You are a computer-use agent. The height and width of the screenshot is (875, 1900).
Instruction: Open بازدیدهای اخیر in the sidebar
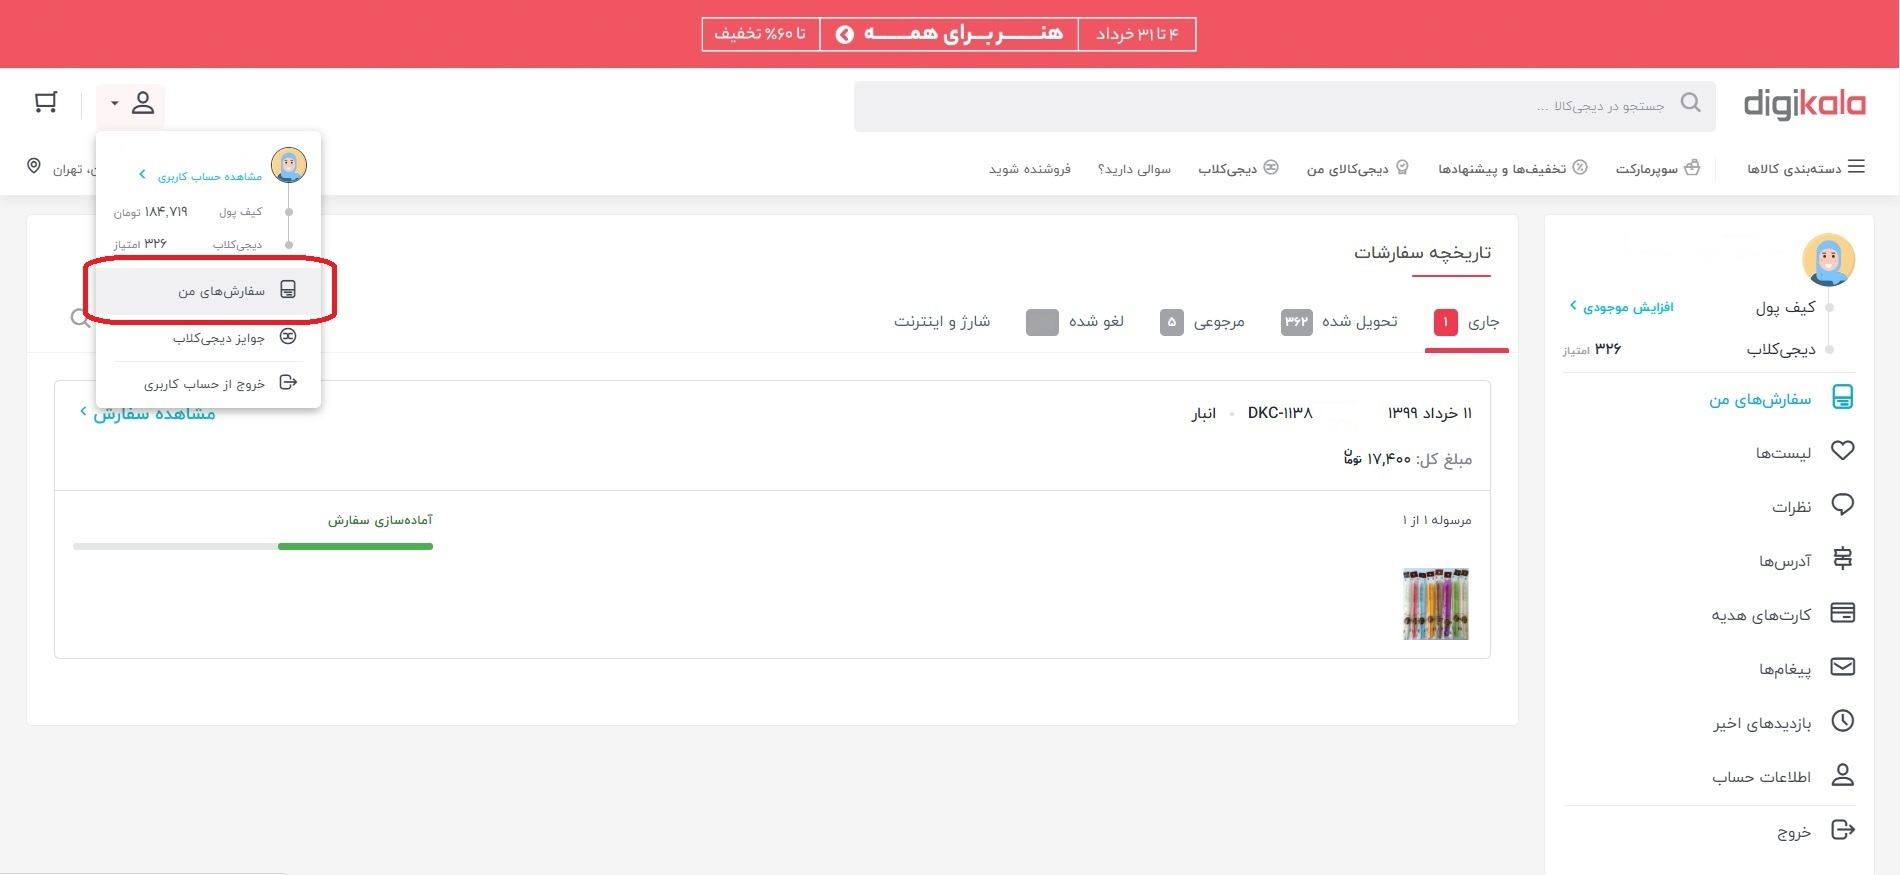point(1762,723)
